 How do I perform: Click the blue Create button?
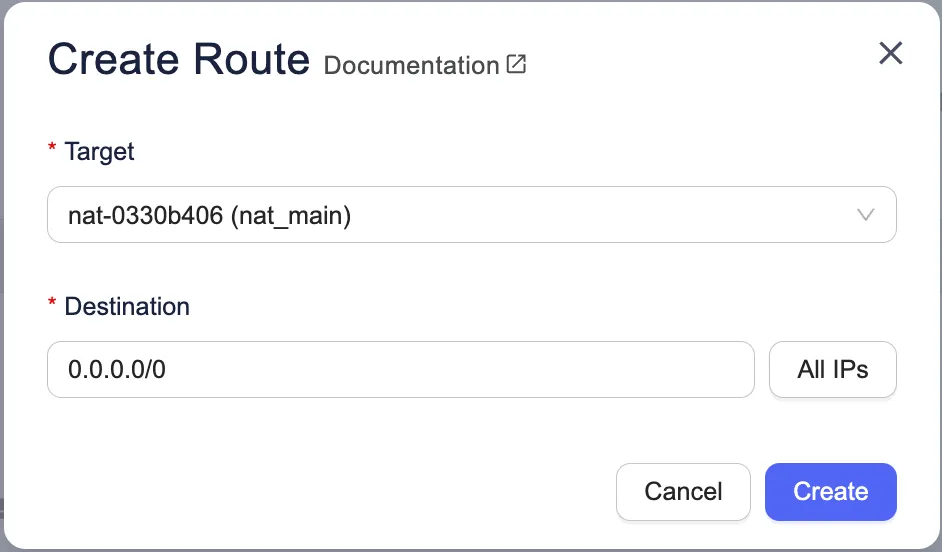point(830,492)
